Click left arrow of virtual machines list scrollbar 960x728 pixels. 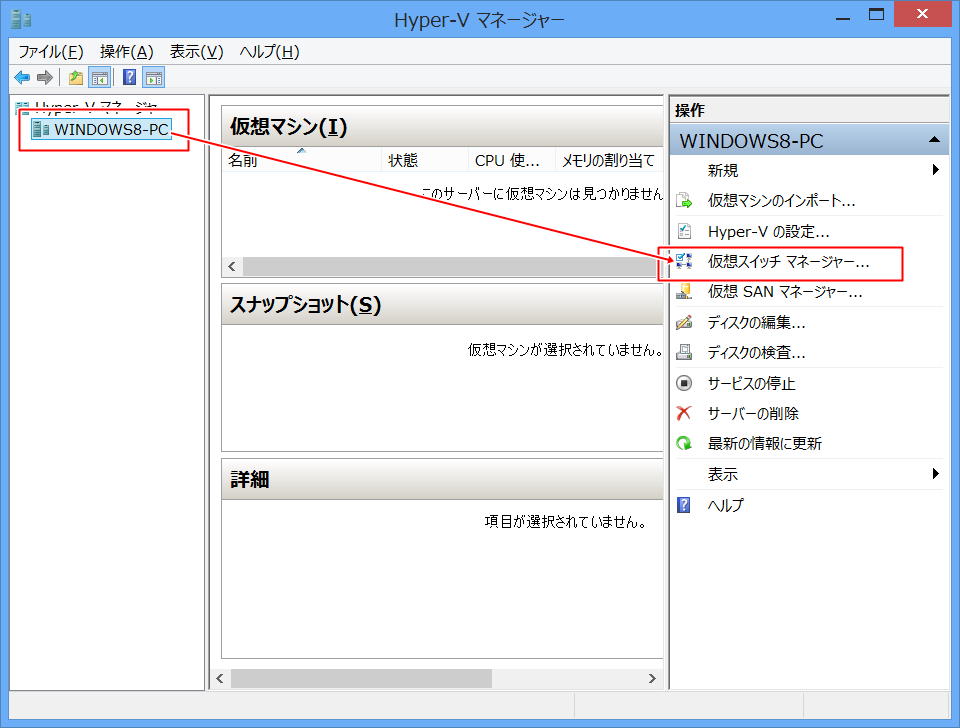(x=232, y=266)
